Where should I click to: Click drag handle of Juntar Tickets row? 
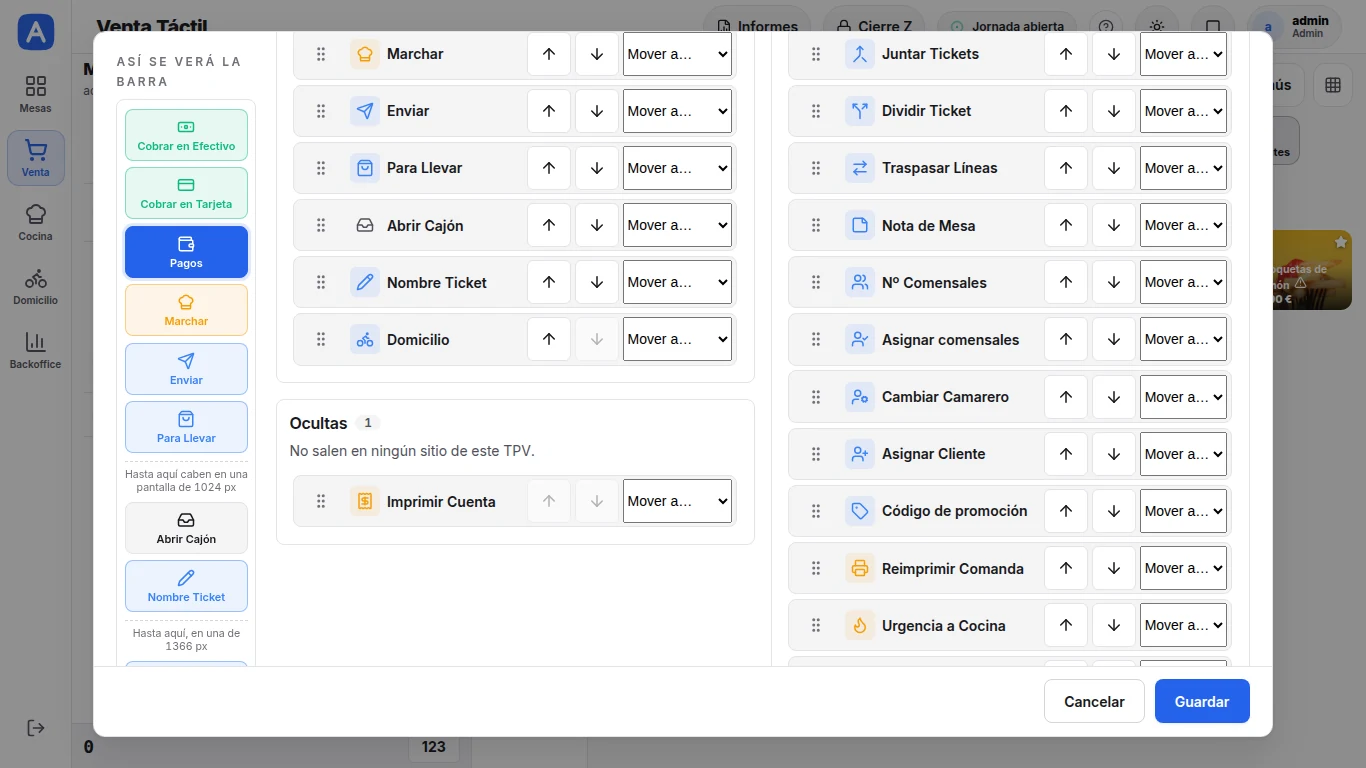point(816,54)
